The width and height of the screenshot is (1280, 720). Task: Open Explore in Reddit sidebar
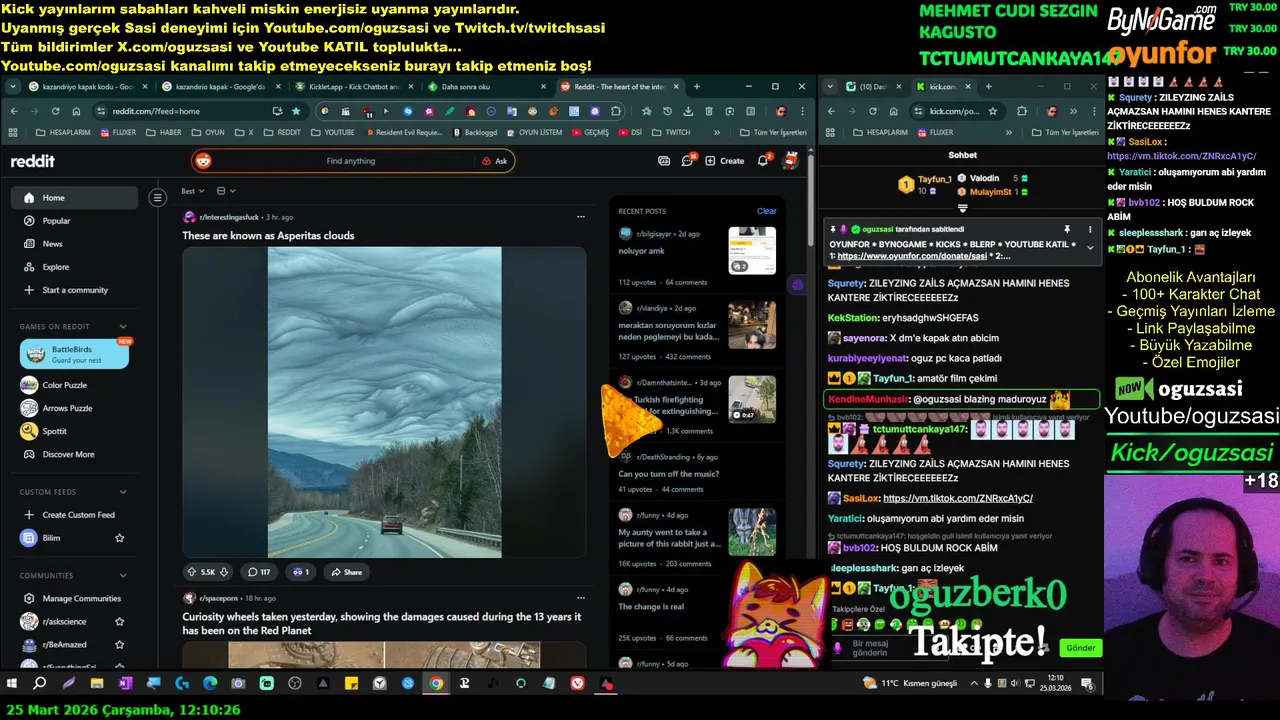[x=74, y=267]
